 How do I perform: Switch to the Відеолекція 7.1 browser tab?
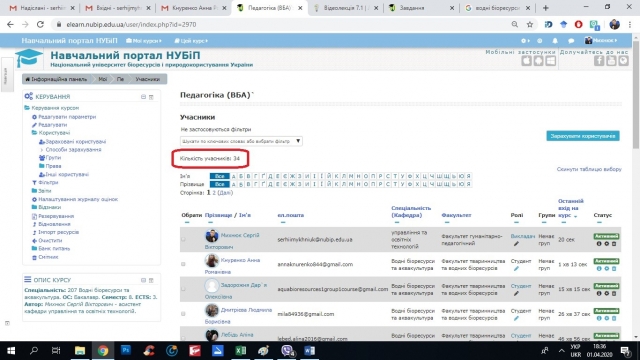point(346,8)
